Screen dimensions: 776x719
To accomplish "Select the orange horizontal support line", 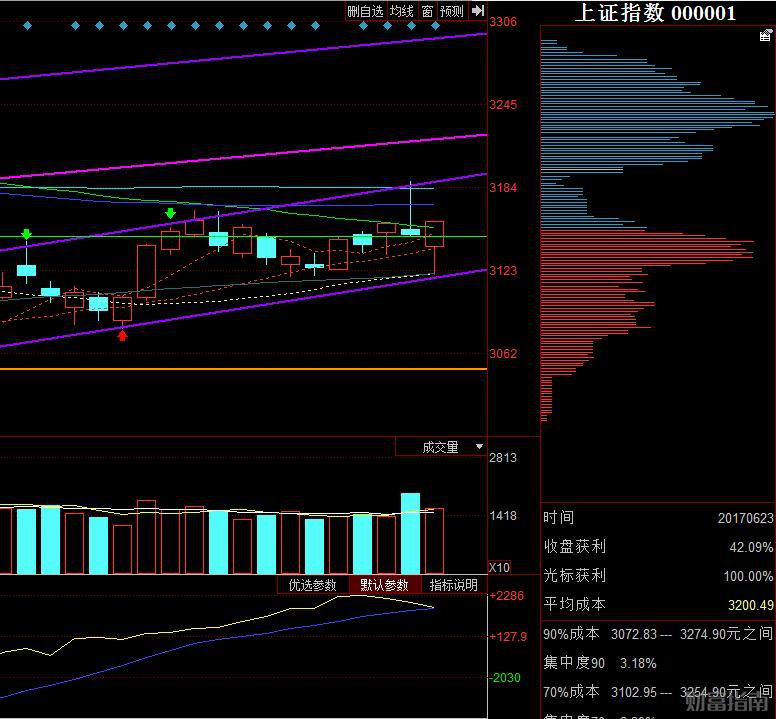I will click(x=243, y=369).
